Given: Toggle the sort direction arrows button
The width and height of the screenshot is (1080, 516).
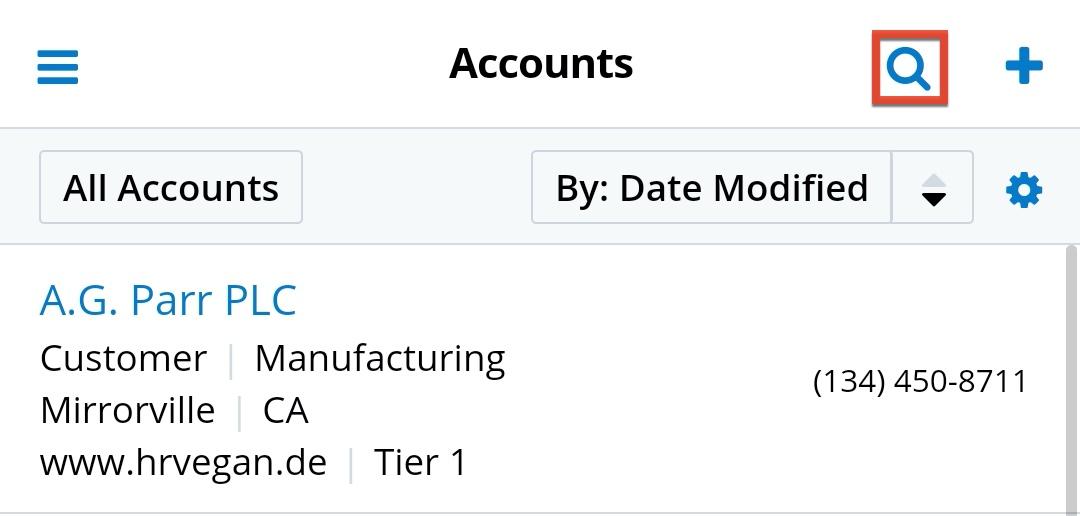Looking at the screenshot, I should pos(933,188).
